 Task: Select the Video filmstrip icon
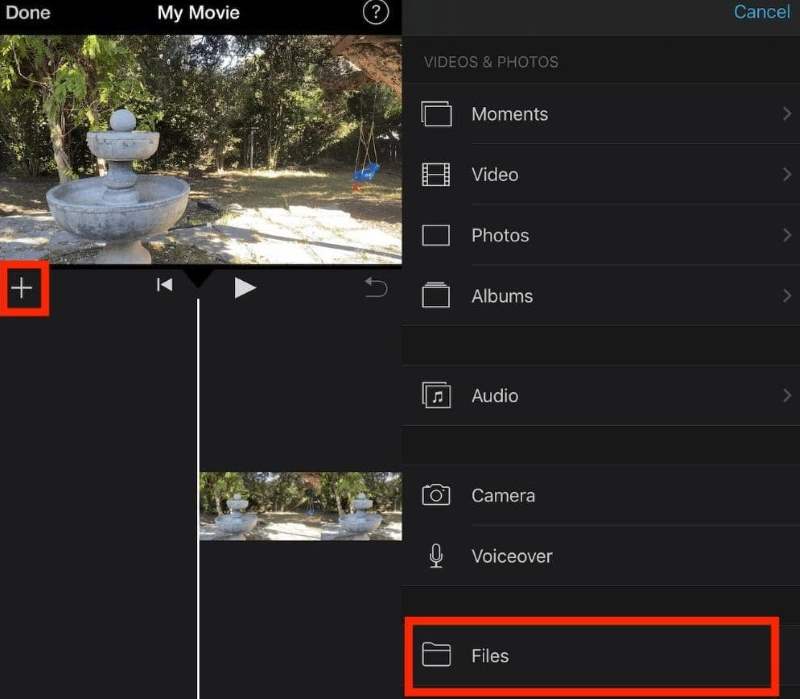[x=438, y=174]
